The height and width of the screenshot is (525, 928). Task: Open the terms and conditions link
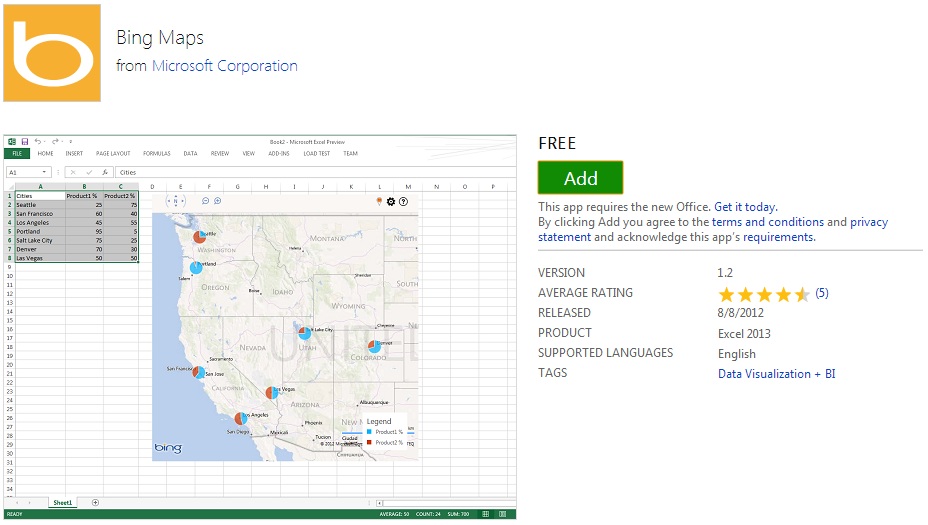click(x=768, y=222)
